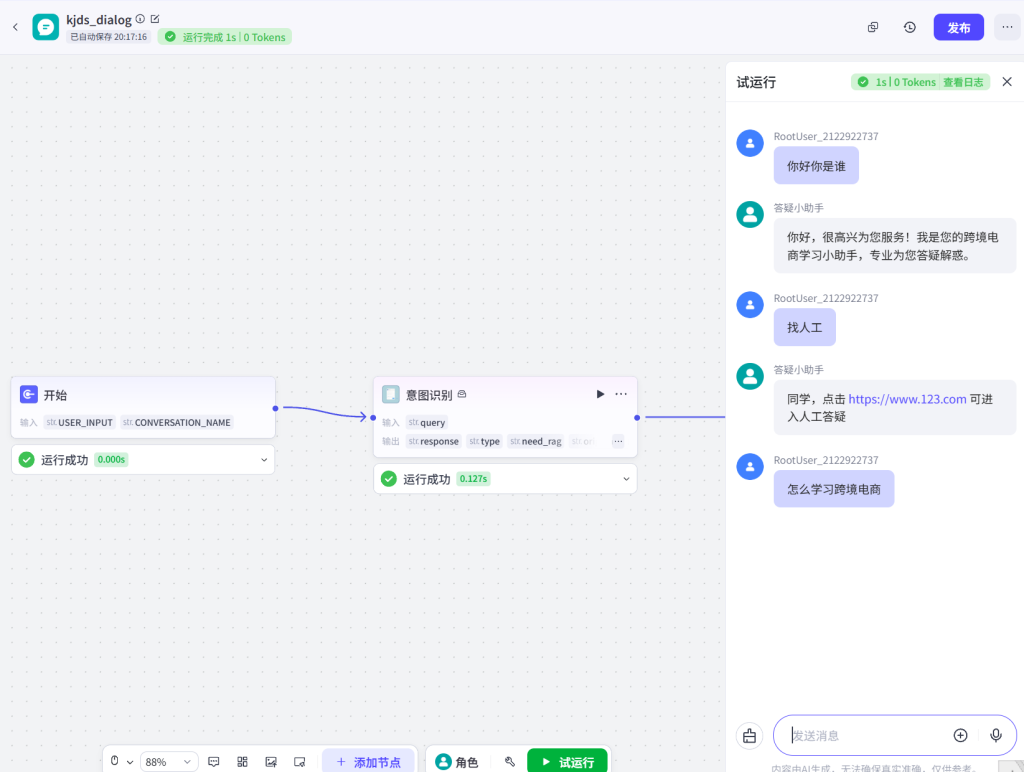This screenshot has width=1024, height=772.
Task: Click the microphone icon in message box
Action: tap(996, 735)
